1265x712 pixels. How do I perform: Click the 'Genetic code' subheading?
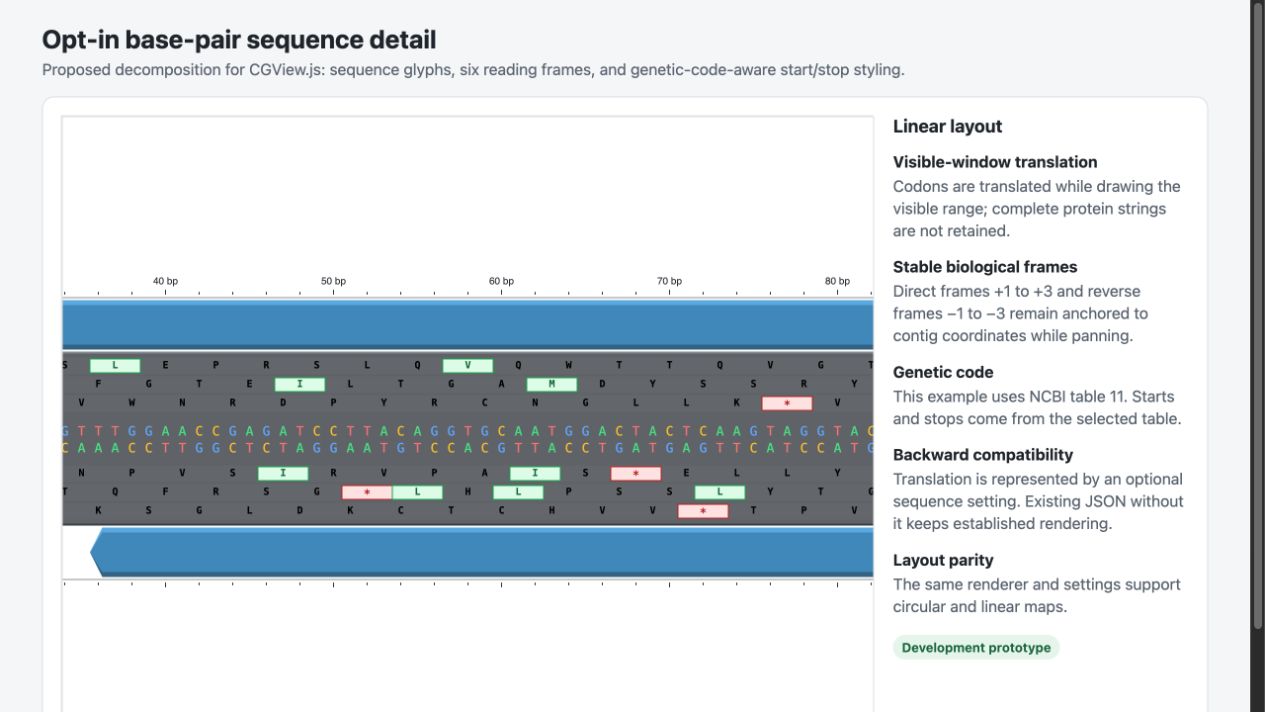(x=943, y=372)
